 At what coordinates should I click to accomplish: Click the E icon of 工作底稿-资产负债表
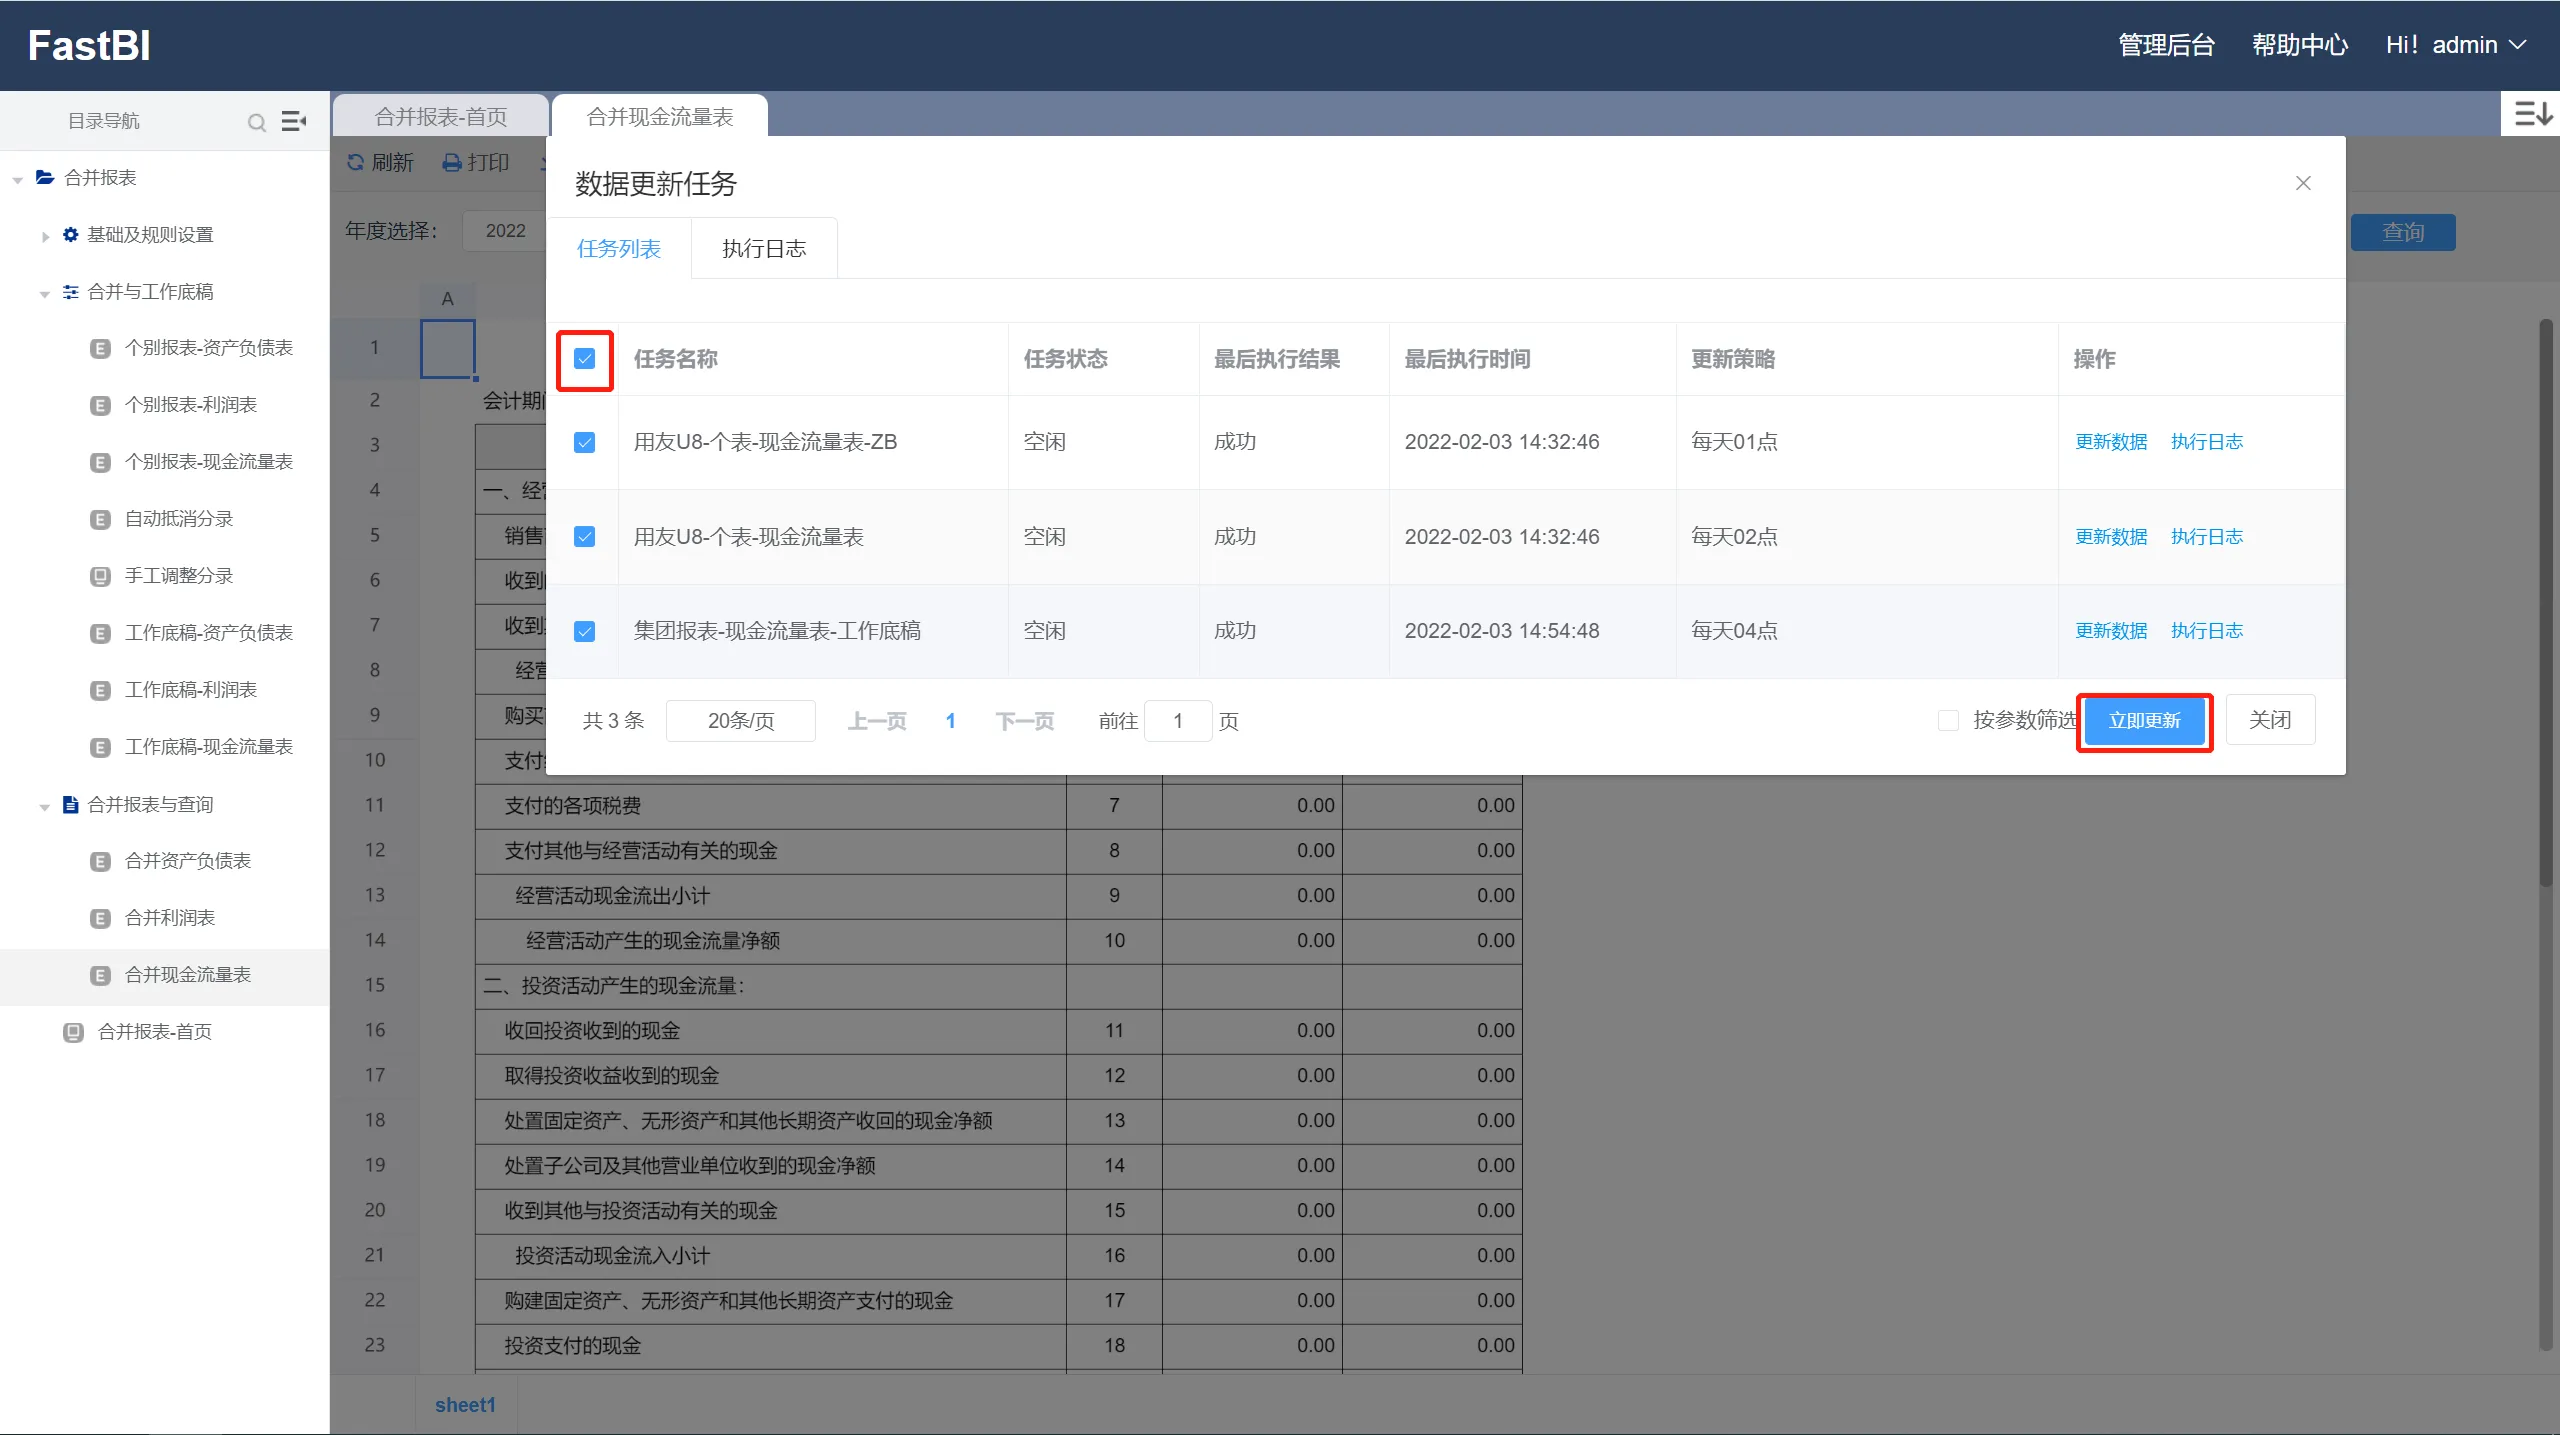(100, 633)
